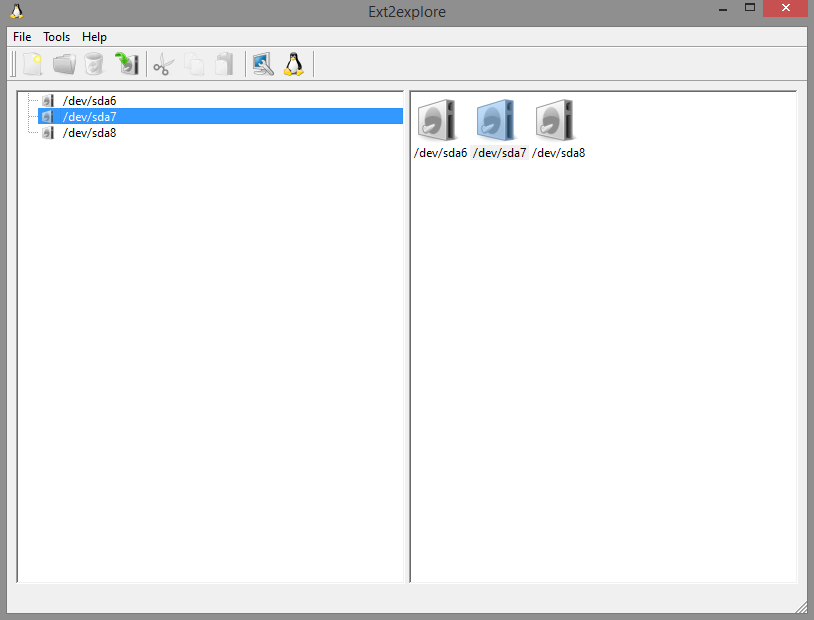This screenshot has height=620, width=814.
Task: Select /dev/sda6 in the tree
Action: pyautogui.click(x=89, y=101)
